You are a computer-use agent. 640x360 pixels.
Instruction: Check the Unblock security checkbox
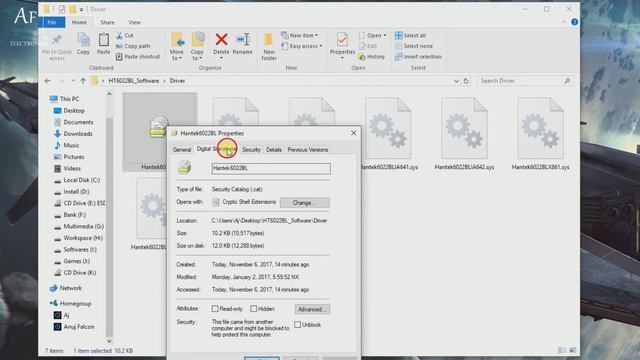(x=297, y=324)
